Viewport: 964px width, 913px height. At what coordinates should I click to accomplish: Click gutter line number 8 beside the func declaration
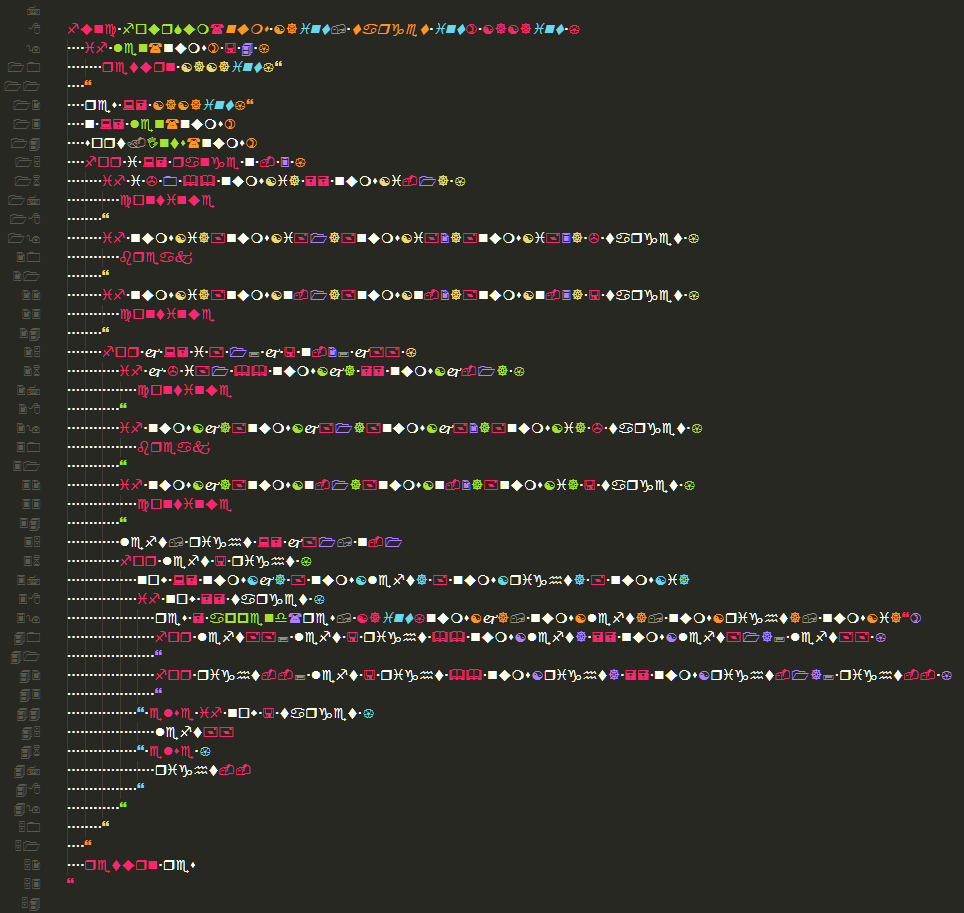pos(34,29)
